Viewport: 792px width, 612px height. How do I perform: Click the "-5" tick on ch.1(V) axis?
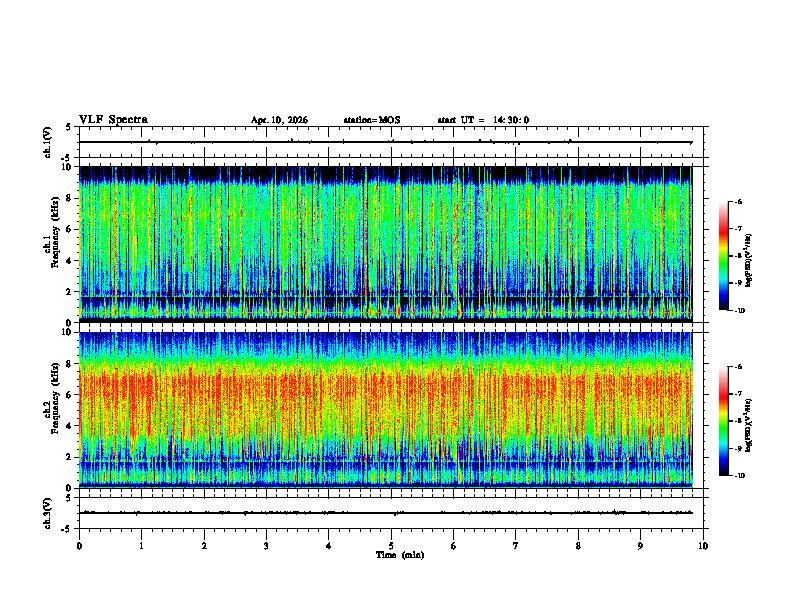coord(67,158)
